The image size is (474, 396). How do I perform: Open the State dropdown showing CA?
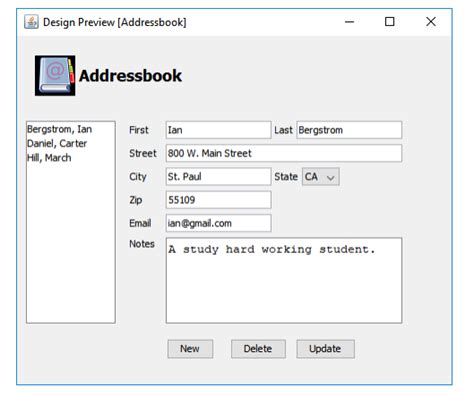(x=321, y=177)
